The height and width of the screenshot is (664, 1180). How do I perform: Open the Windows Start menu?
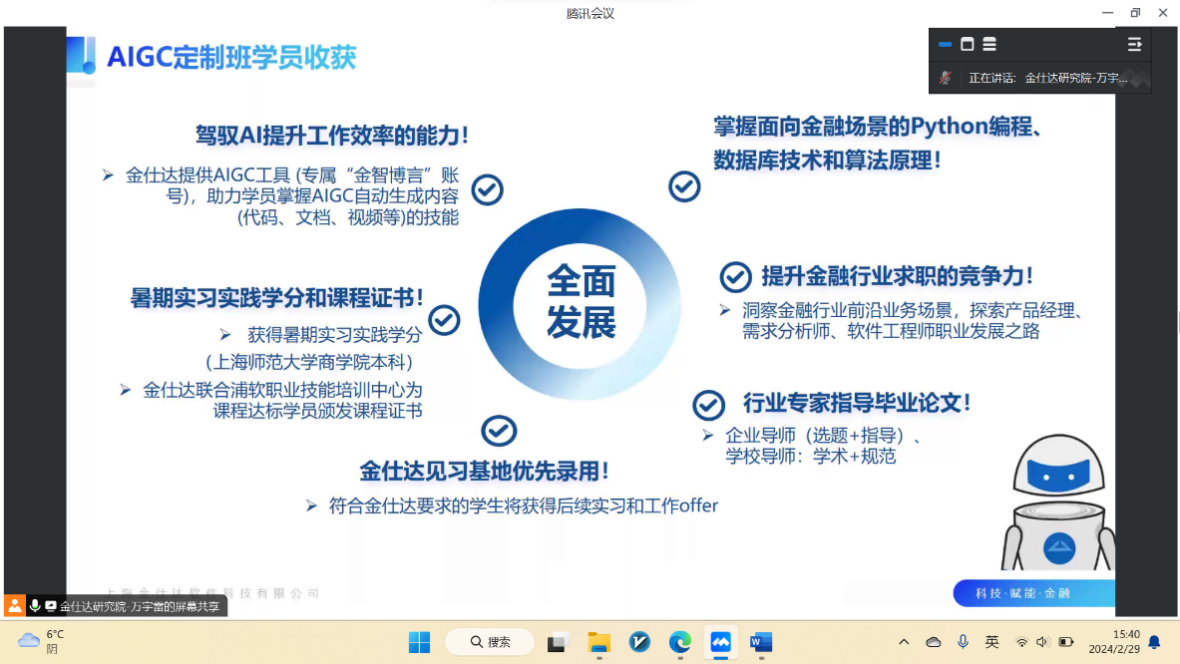419,642
